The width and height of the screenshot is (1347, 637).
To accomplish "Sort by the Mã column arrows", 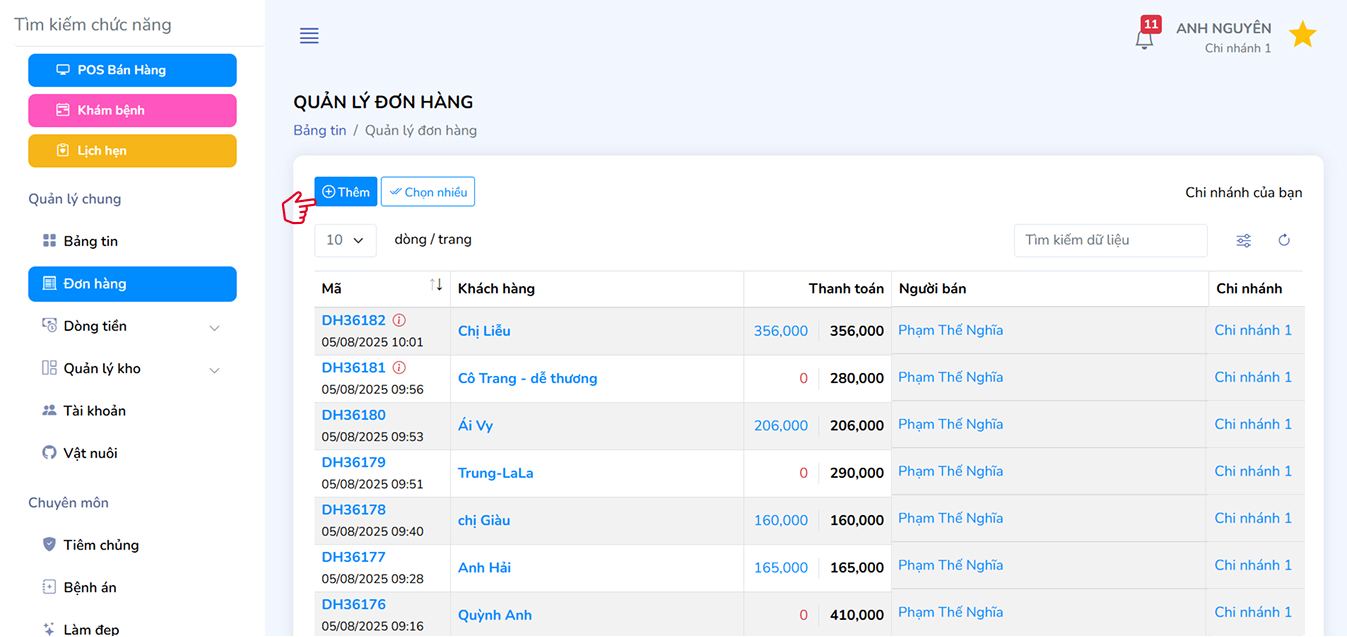I will coord(436,286).
